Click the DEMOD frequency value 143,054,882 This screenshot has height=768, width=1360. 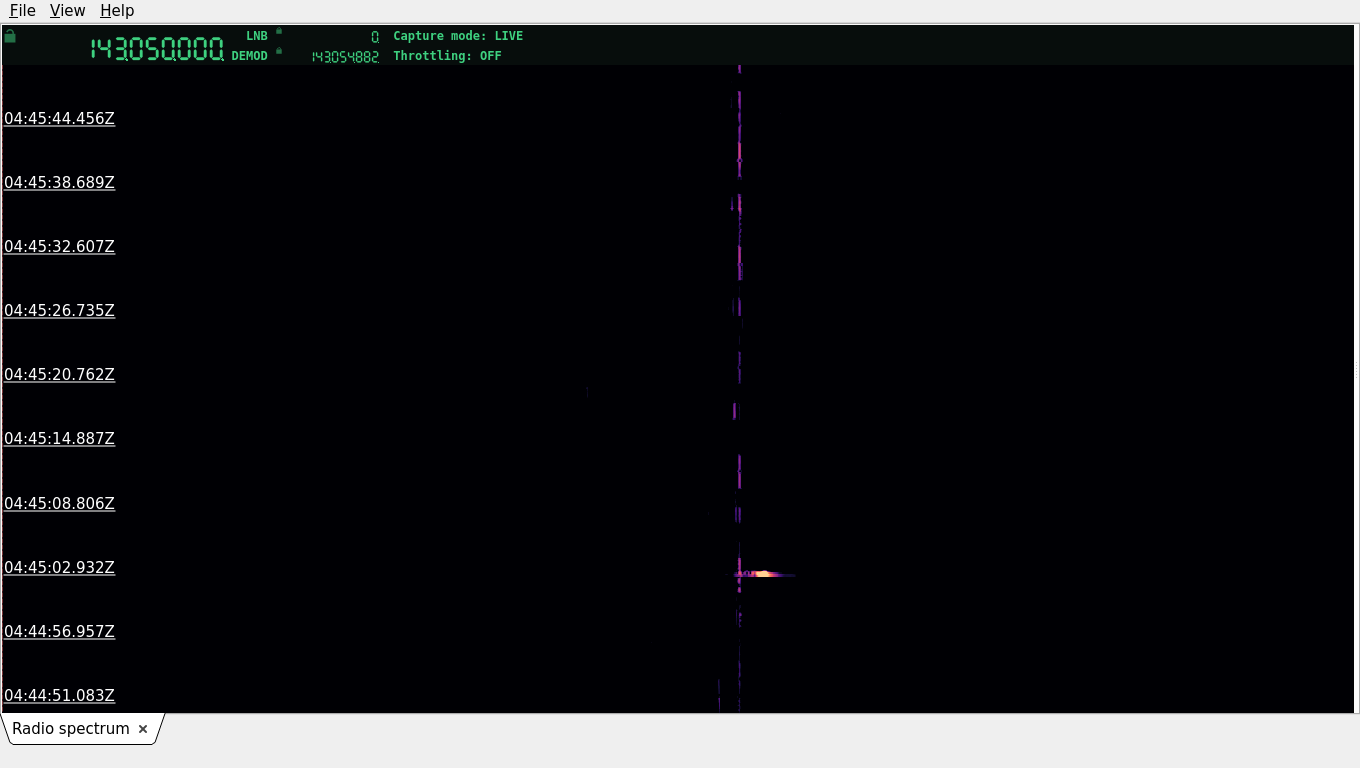tap(345, 57)
